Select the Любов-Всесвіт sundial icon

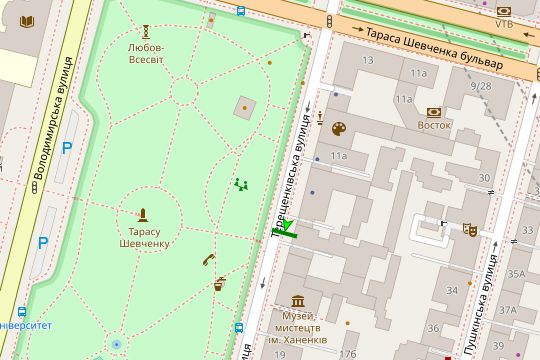pyautogui.click(x=146, y=31)
